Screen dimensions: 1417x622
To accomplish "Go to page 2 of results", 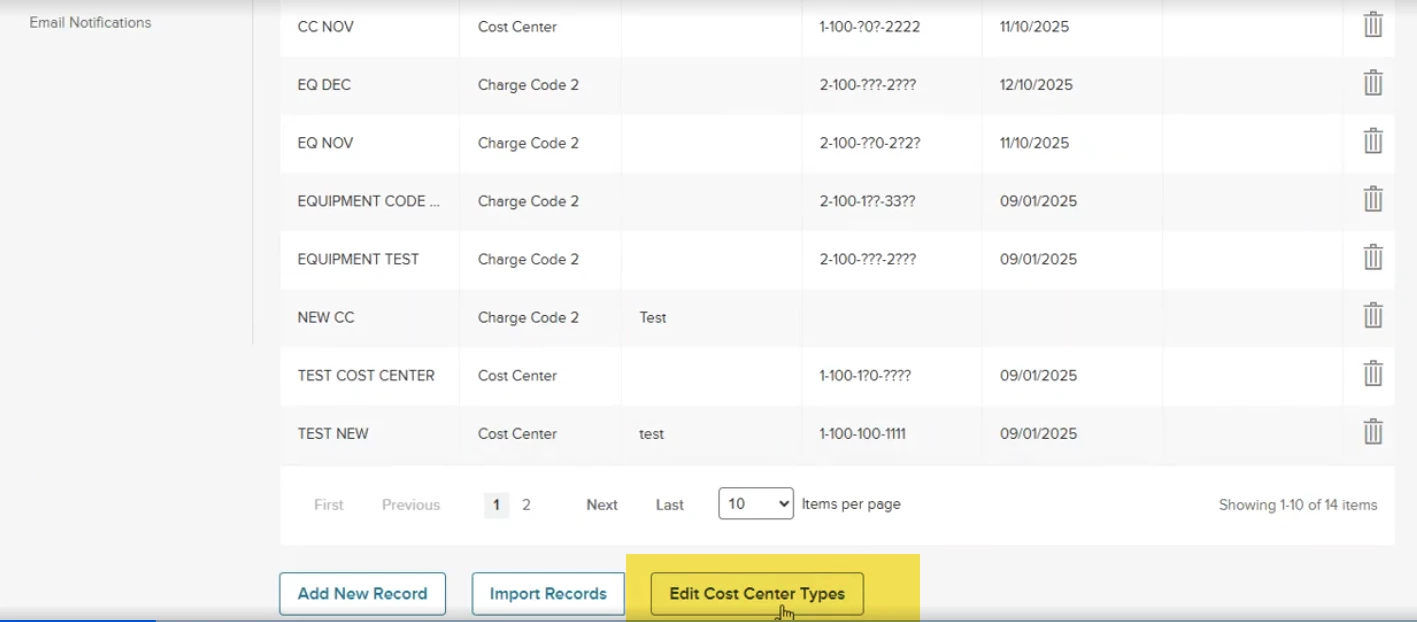I will point(526,505).
